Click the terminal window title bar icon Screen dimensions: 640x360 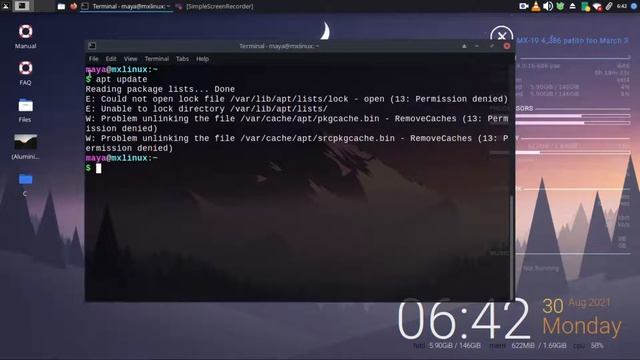click(92, 46)
